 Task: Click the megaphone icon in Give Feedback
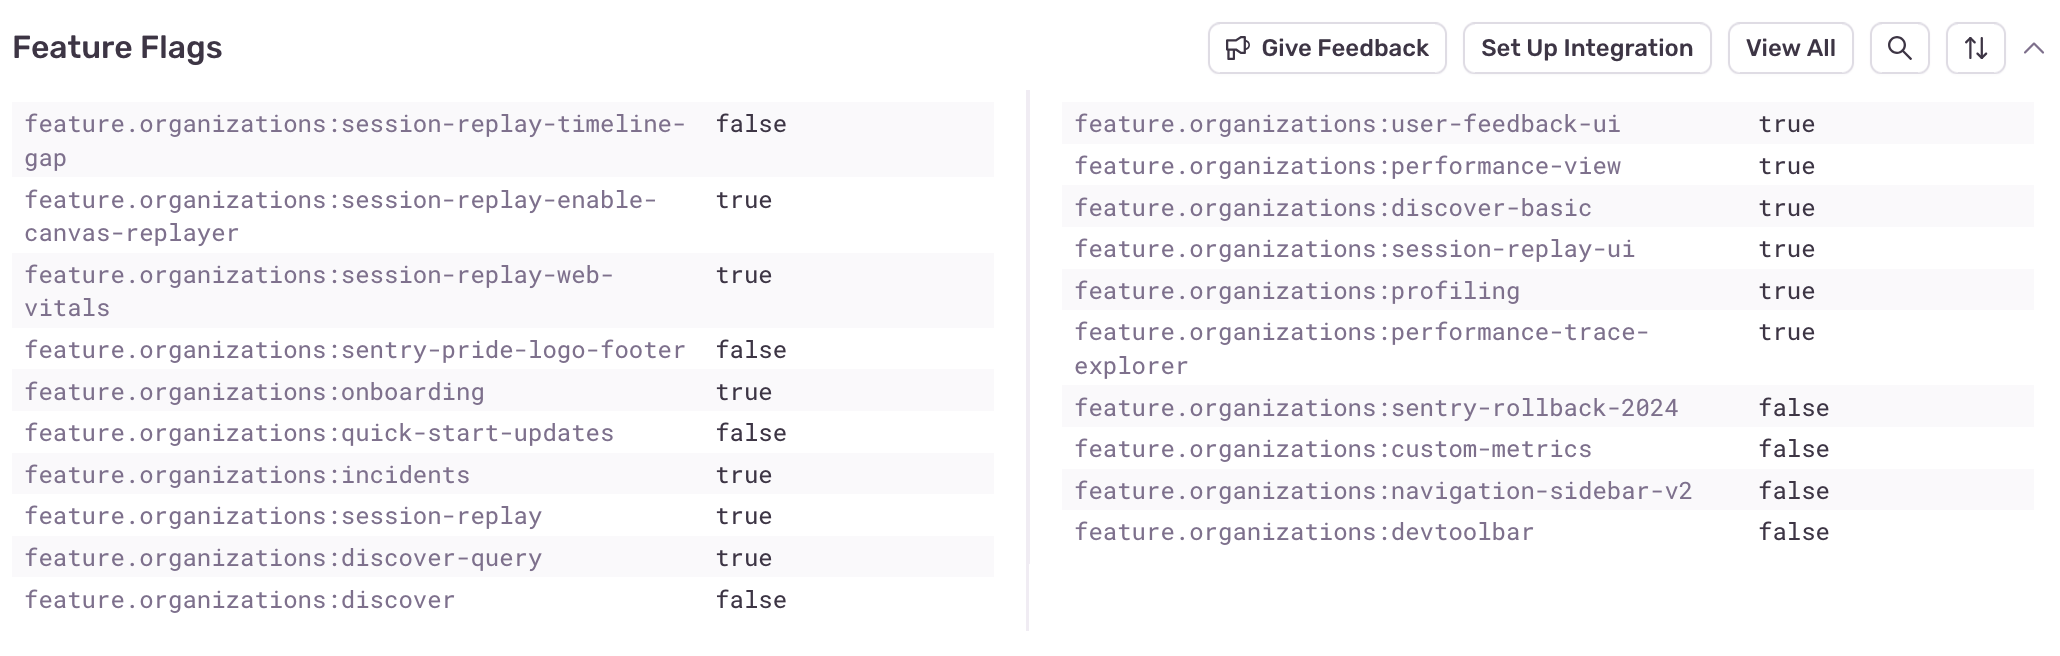(x=1238, y=48)
